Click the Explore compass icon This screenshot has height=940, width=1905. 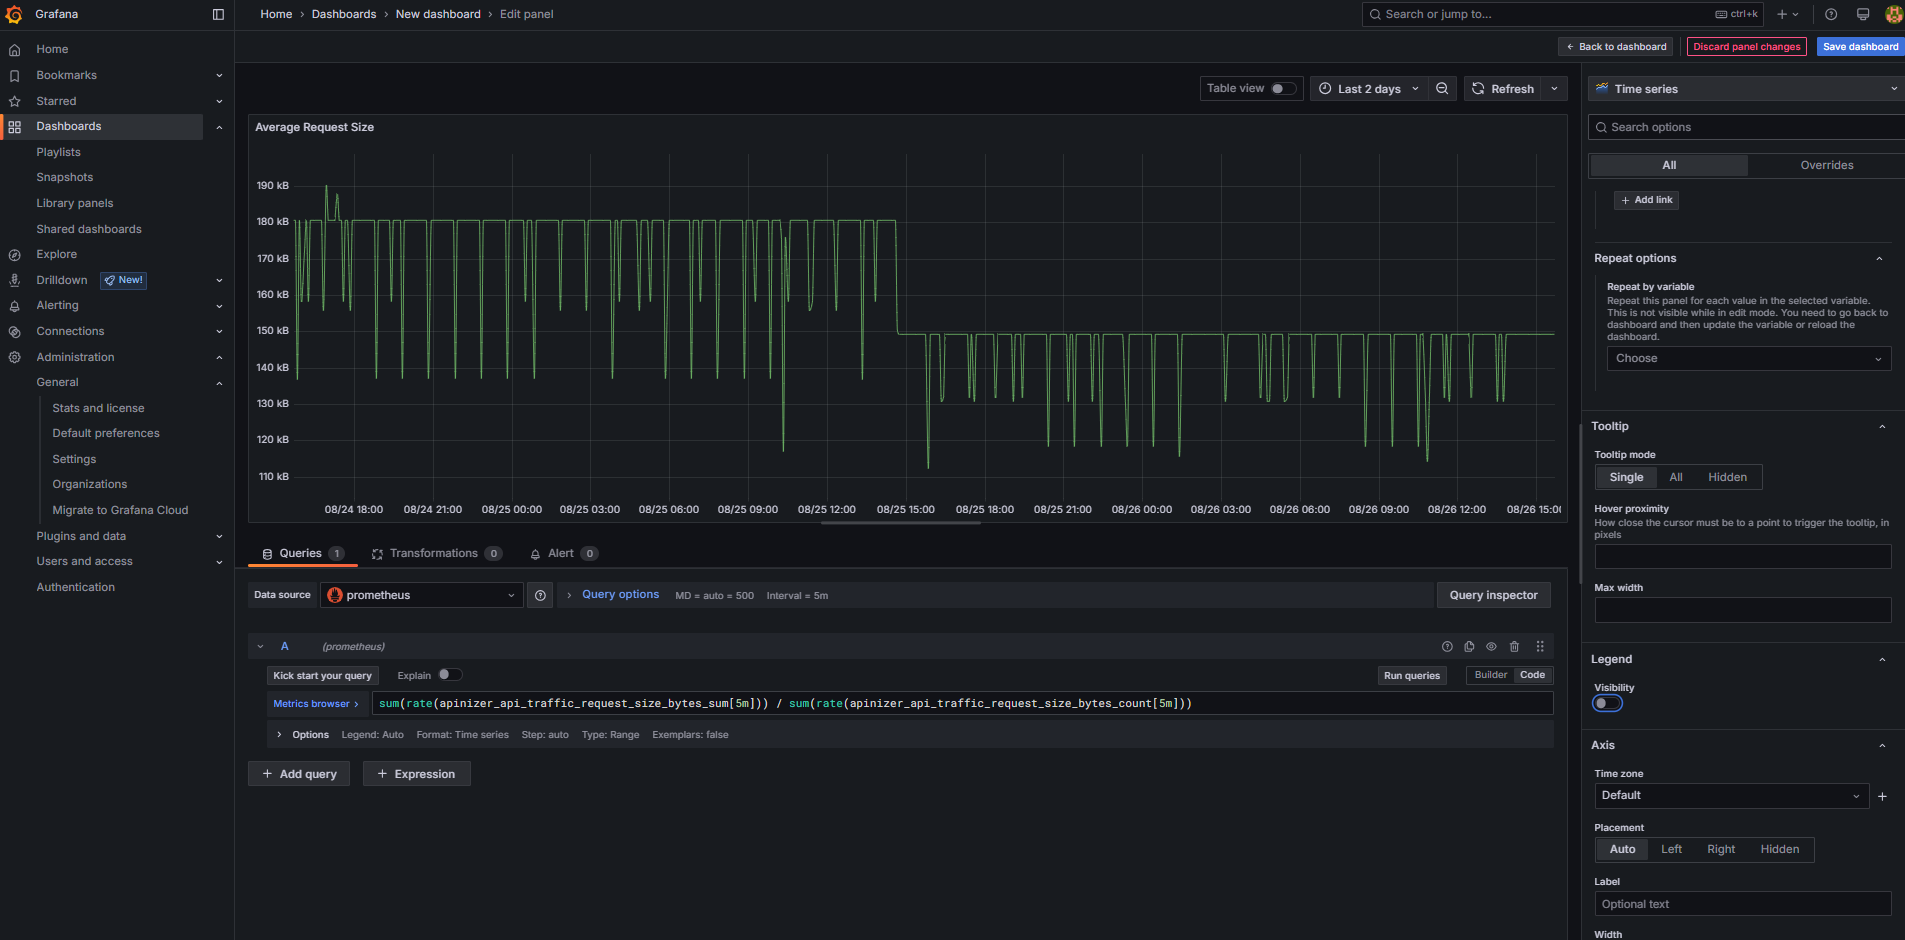[14, 255]
